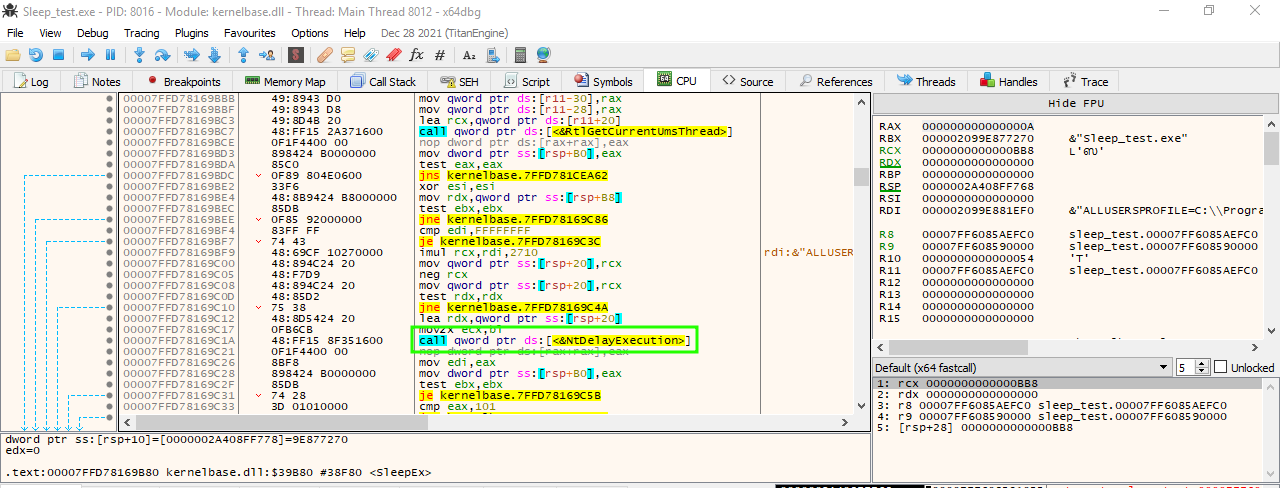Click the Hide FPU button

click(1076, 103)
